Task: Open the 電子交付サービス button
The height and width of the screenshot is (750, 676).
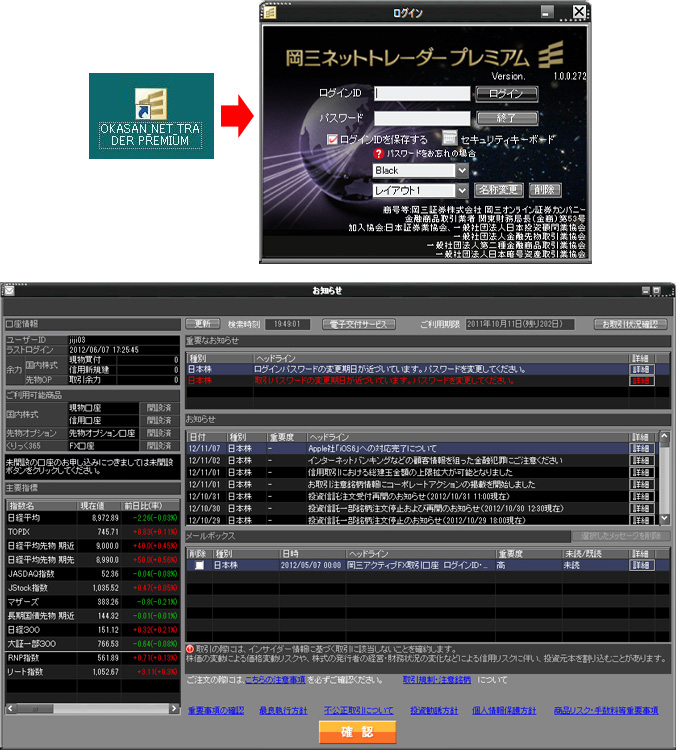Action: tap(359, 324)
